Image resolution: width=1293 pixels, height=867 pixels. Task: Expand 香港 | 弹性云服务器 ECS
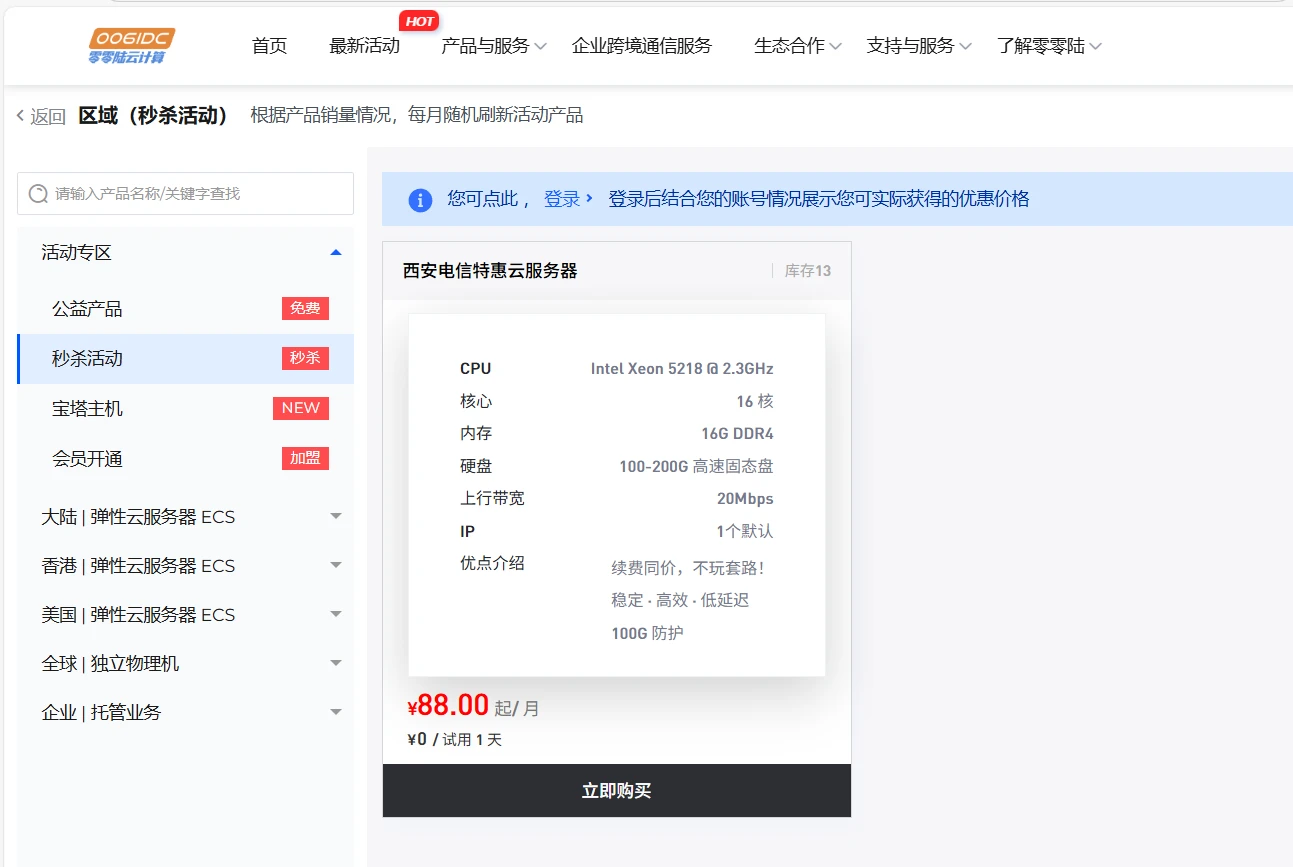tap(336, 566)
